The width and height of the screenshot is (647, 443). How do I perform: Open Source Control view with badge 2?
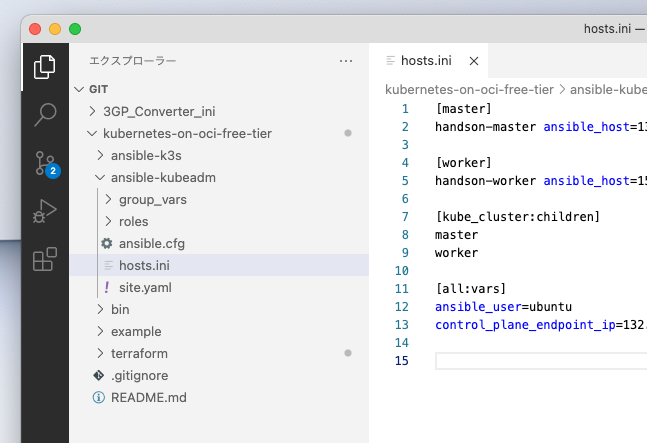coord(46,164)
